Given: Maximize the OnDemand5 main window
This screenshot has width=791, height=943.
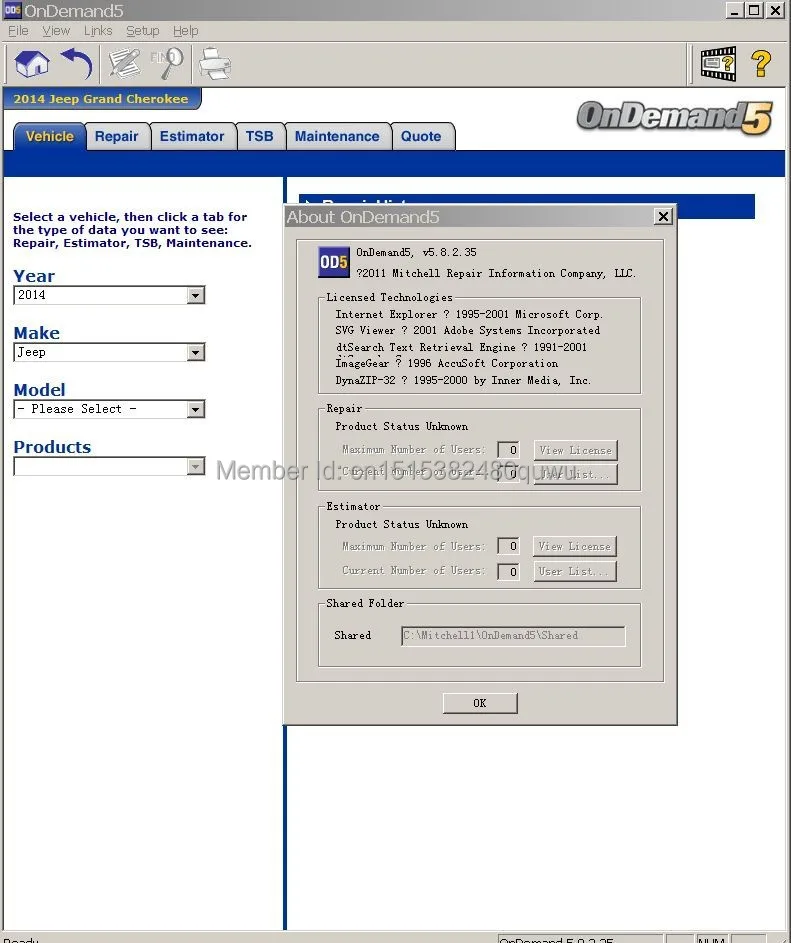Looking at the screenshot, I should 754,10.
